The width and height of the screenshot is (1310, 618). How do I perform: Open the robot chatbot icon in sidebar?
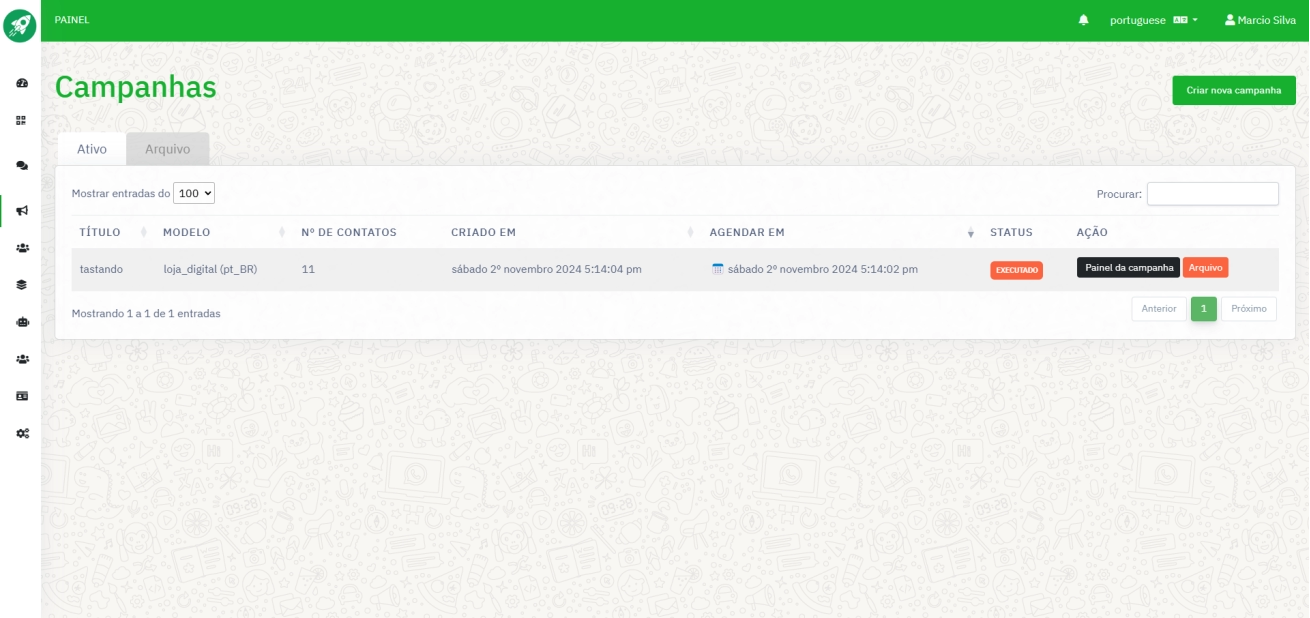tap(22, 322)
